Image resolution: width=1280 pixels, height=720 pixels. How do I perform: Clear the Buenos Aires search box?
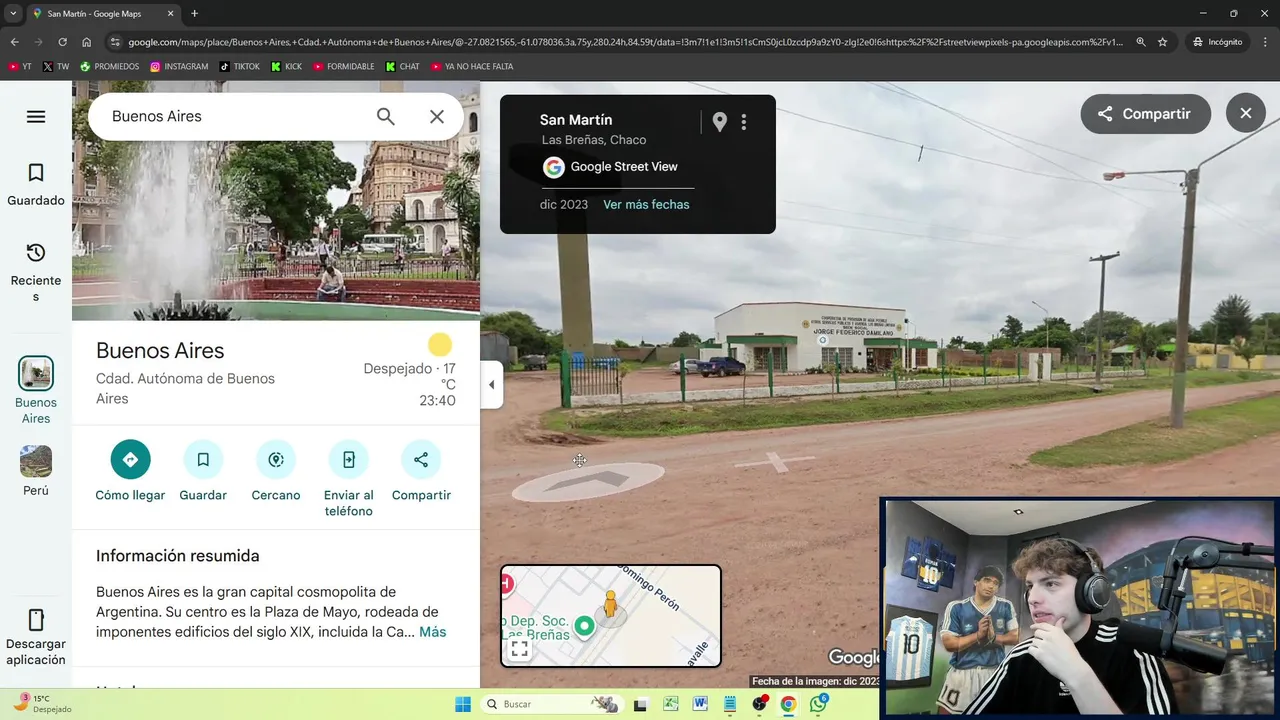437,117
